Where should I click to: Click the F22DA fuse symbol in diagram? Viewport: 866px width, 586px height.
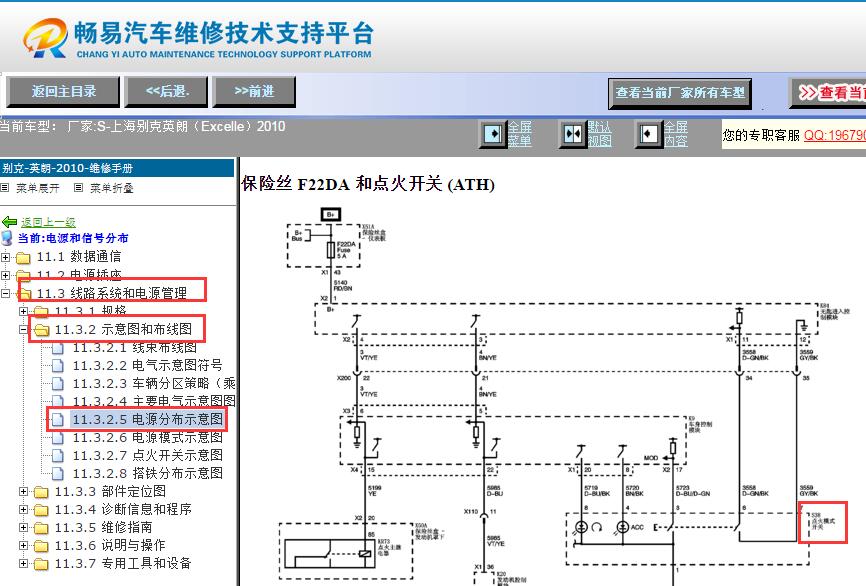[x=331, y=250]
